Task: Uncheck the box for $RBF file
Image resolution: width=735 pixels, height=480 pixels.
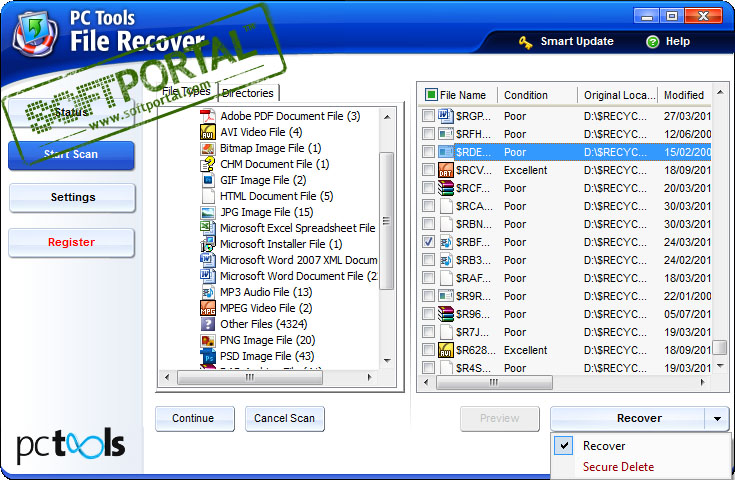Action: point(428,242)
